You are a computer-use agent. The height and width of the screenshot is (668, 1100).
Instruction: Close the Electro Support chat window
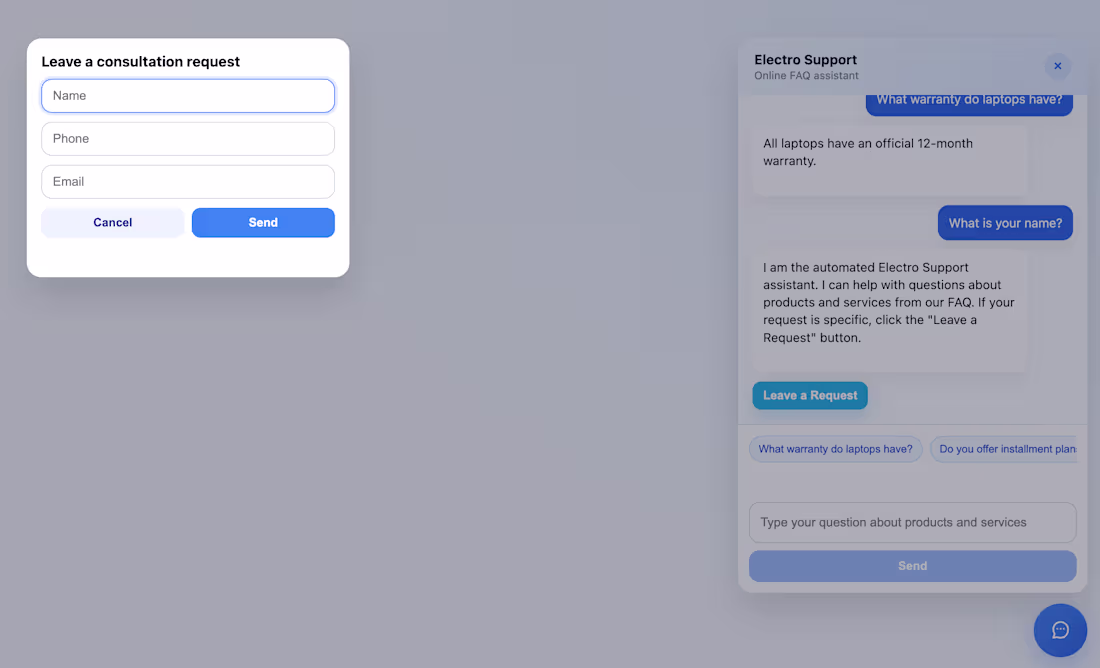(x=1057, y=66)
